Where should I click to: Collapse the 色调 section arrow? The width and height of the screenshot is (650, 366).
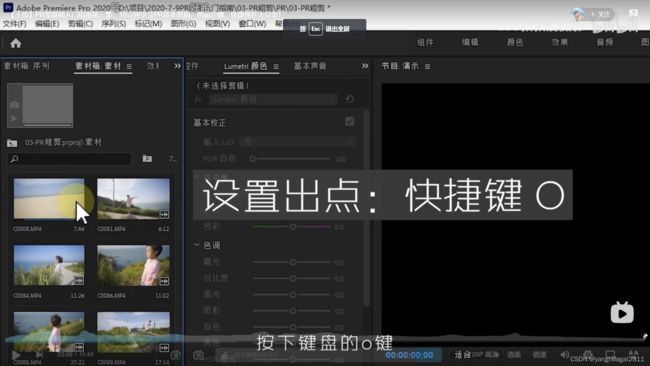click(196, 245)
